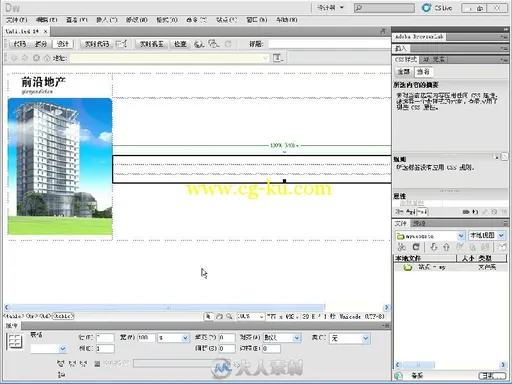The image size is (512, 384).
Task: Toggle Live Code (实时代码) button
Action: click(97, 44)
